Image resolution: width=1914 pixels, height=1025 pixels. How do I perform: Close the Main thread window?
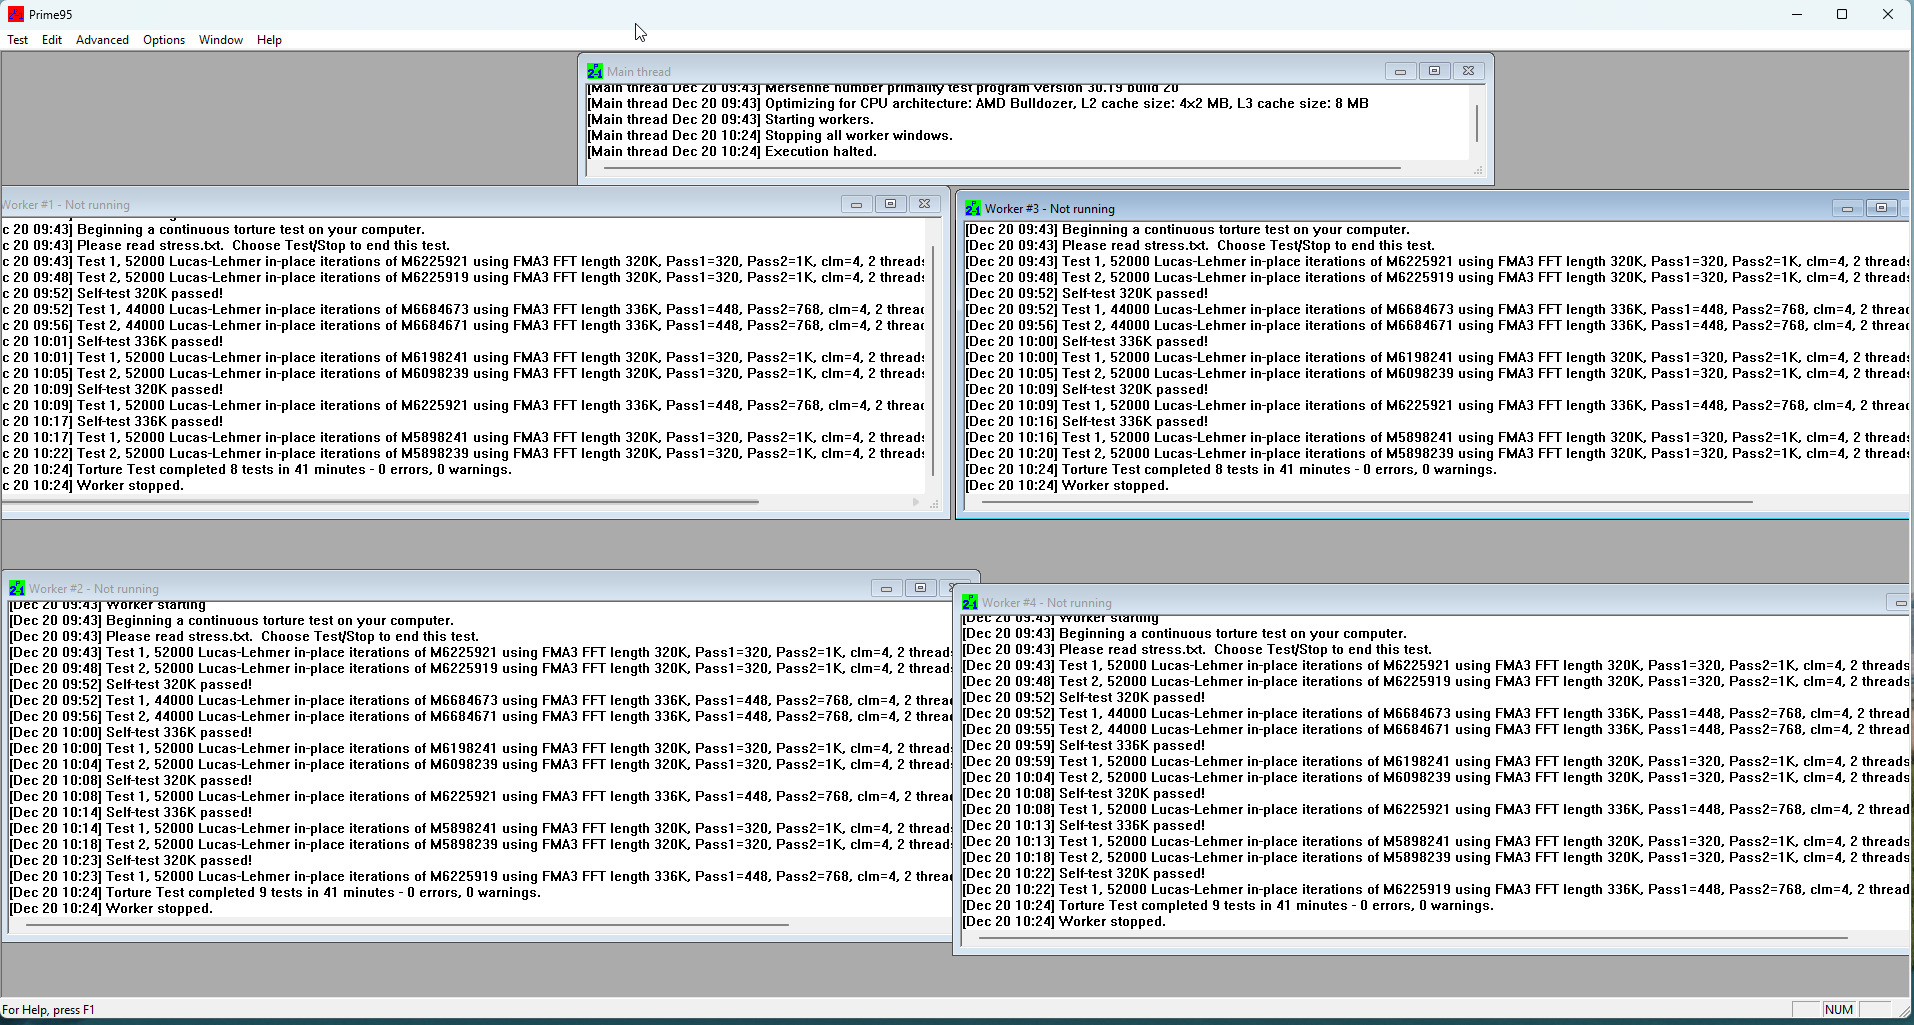tap(1468, 71)
